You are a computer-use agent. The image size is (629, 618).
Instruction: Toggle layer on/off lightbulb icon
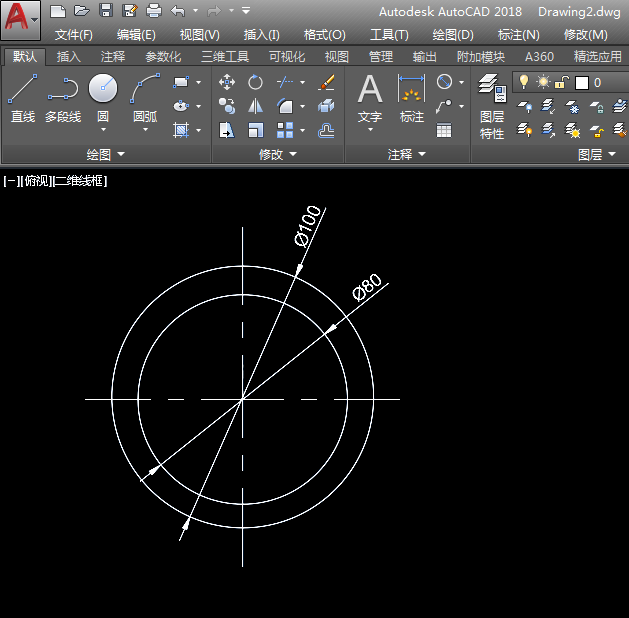click(524, 82)
